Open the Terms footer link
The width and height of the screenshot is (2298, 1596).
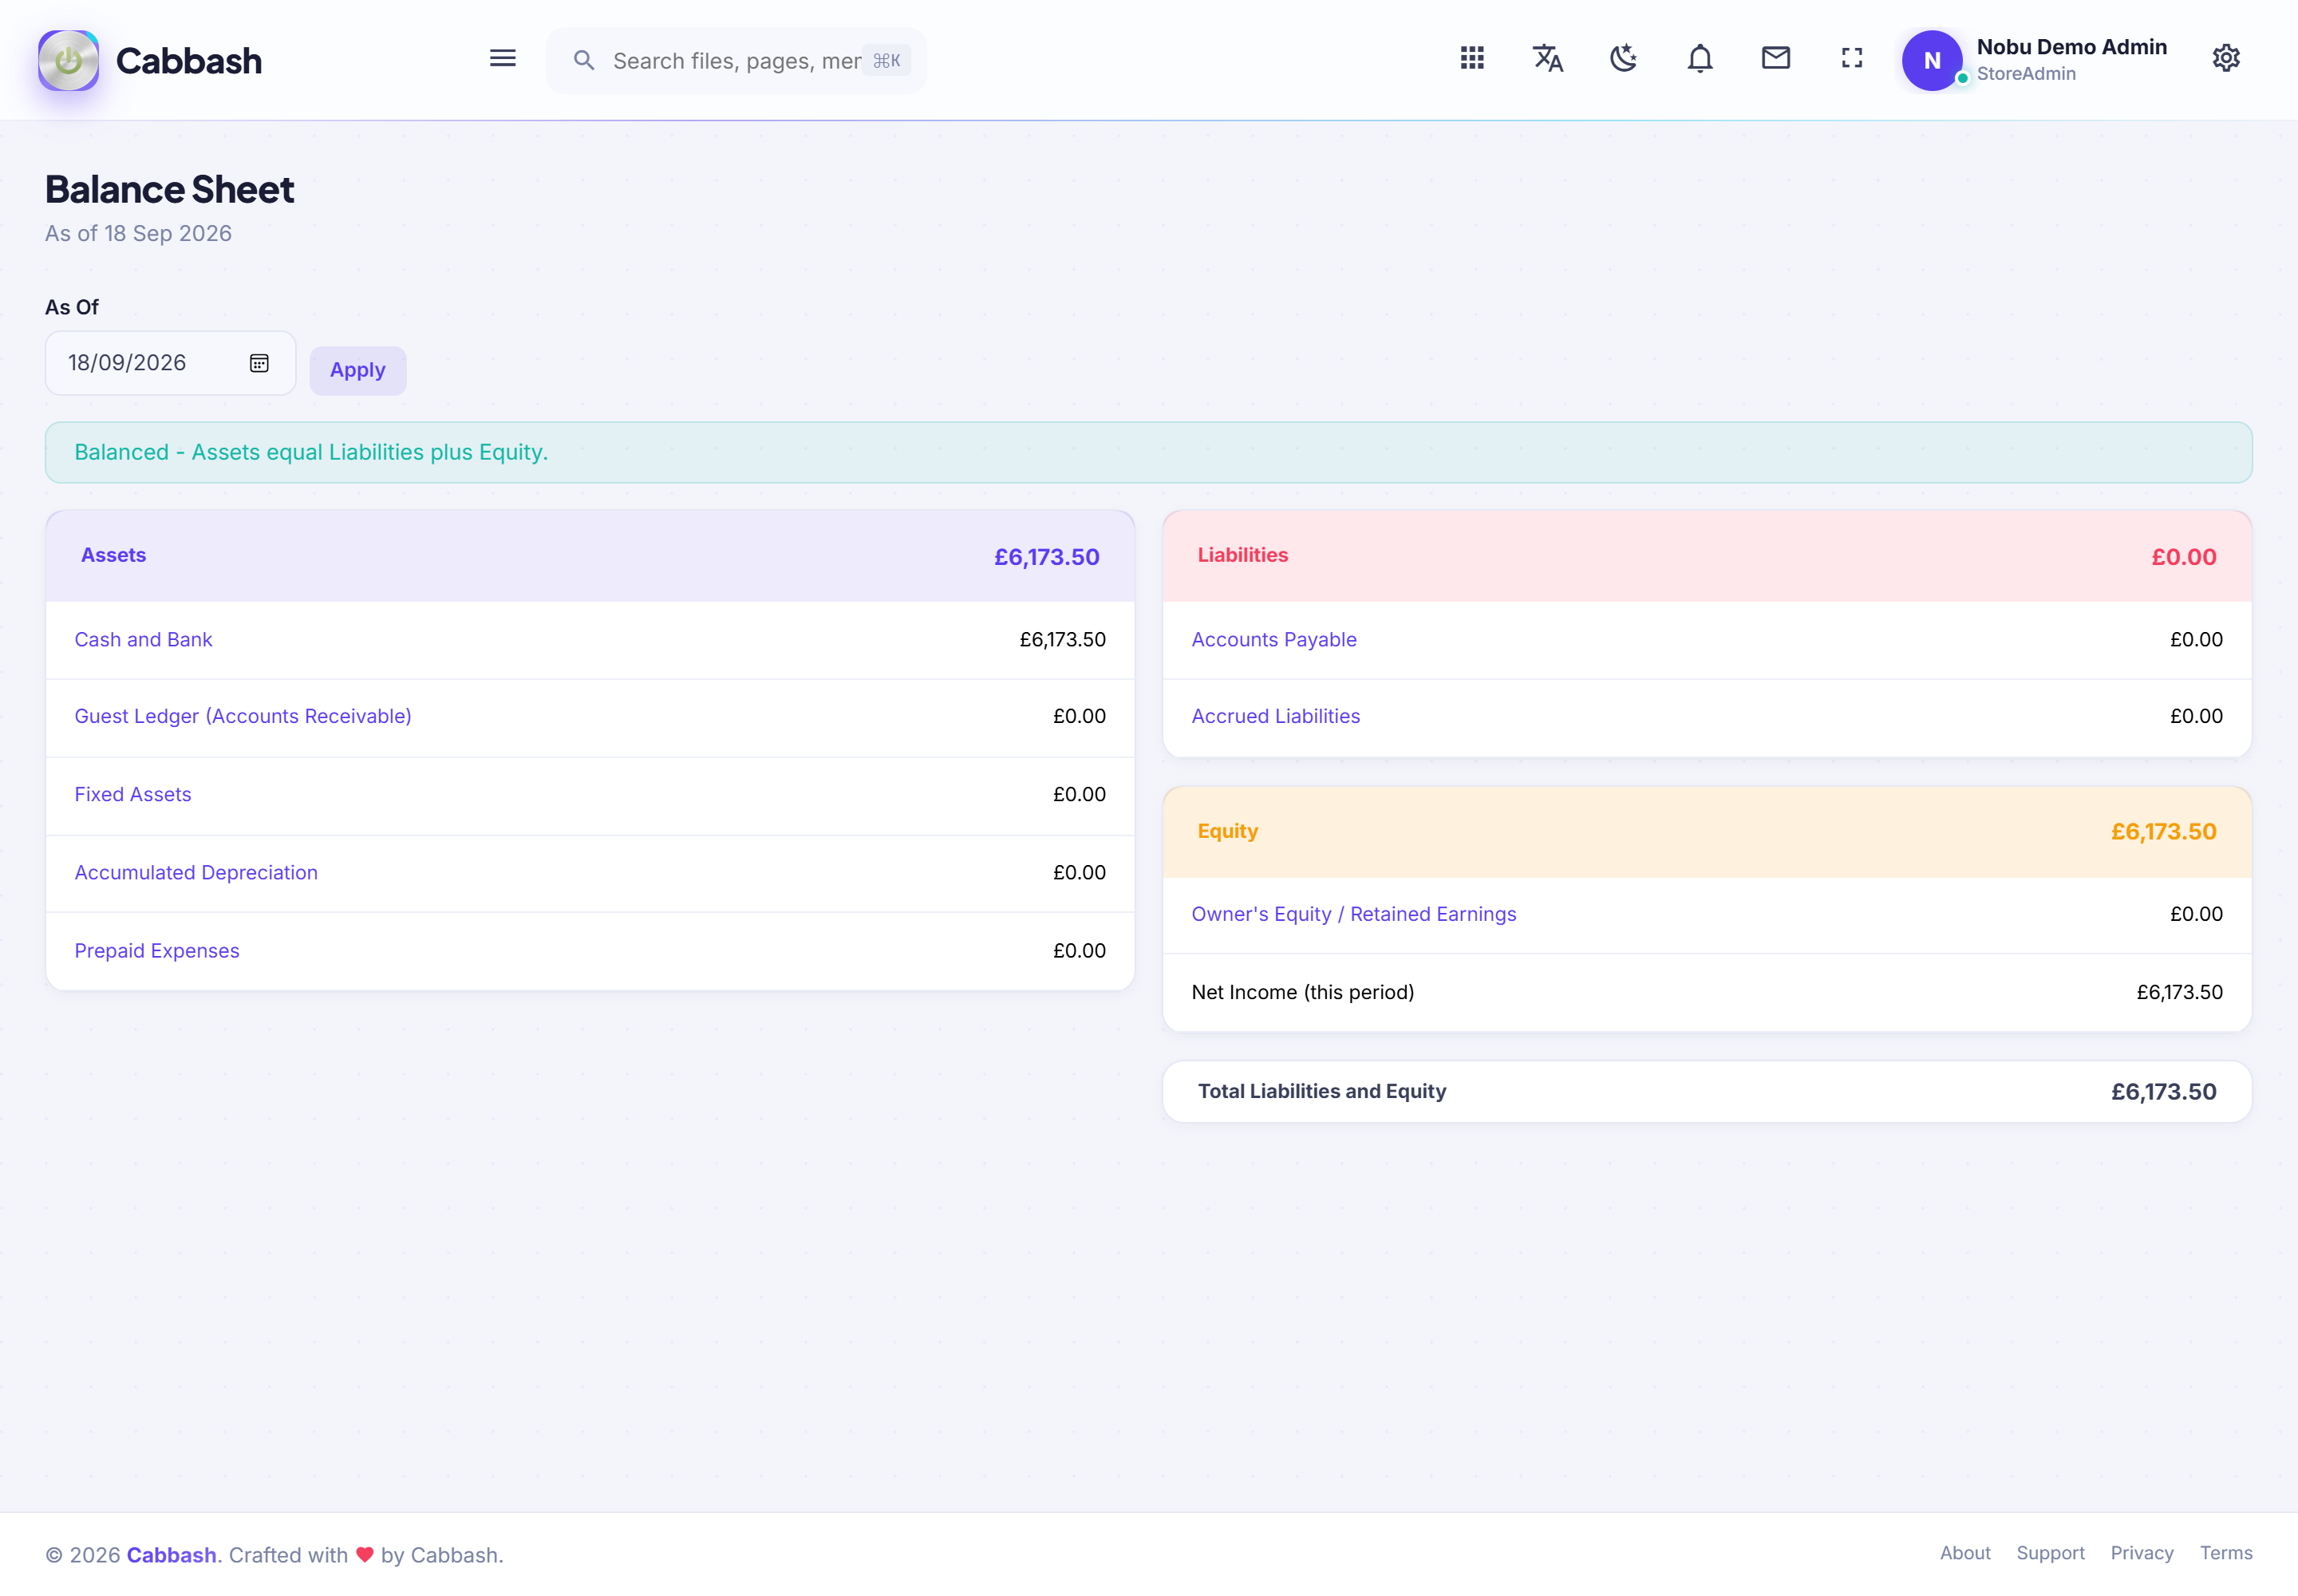click(x=2226, y=1553)
